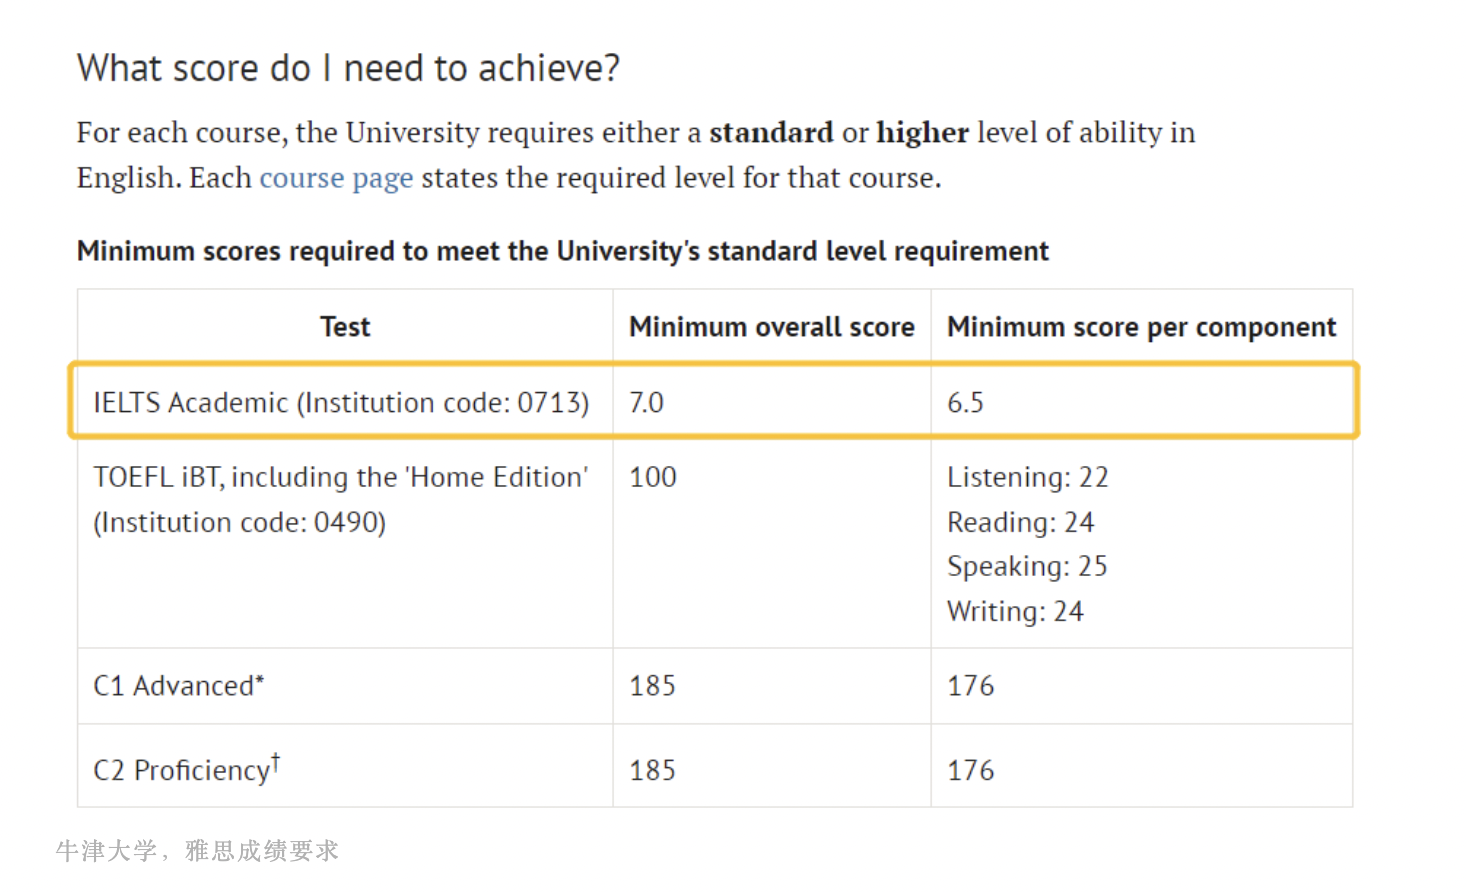Select the "Reading: 24" line
The height and width of the screenshot is (892, 1466).
coord(1020,522)
